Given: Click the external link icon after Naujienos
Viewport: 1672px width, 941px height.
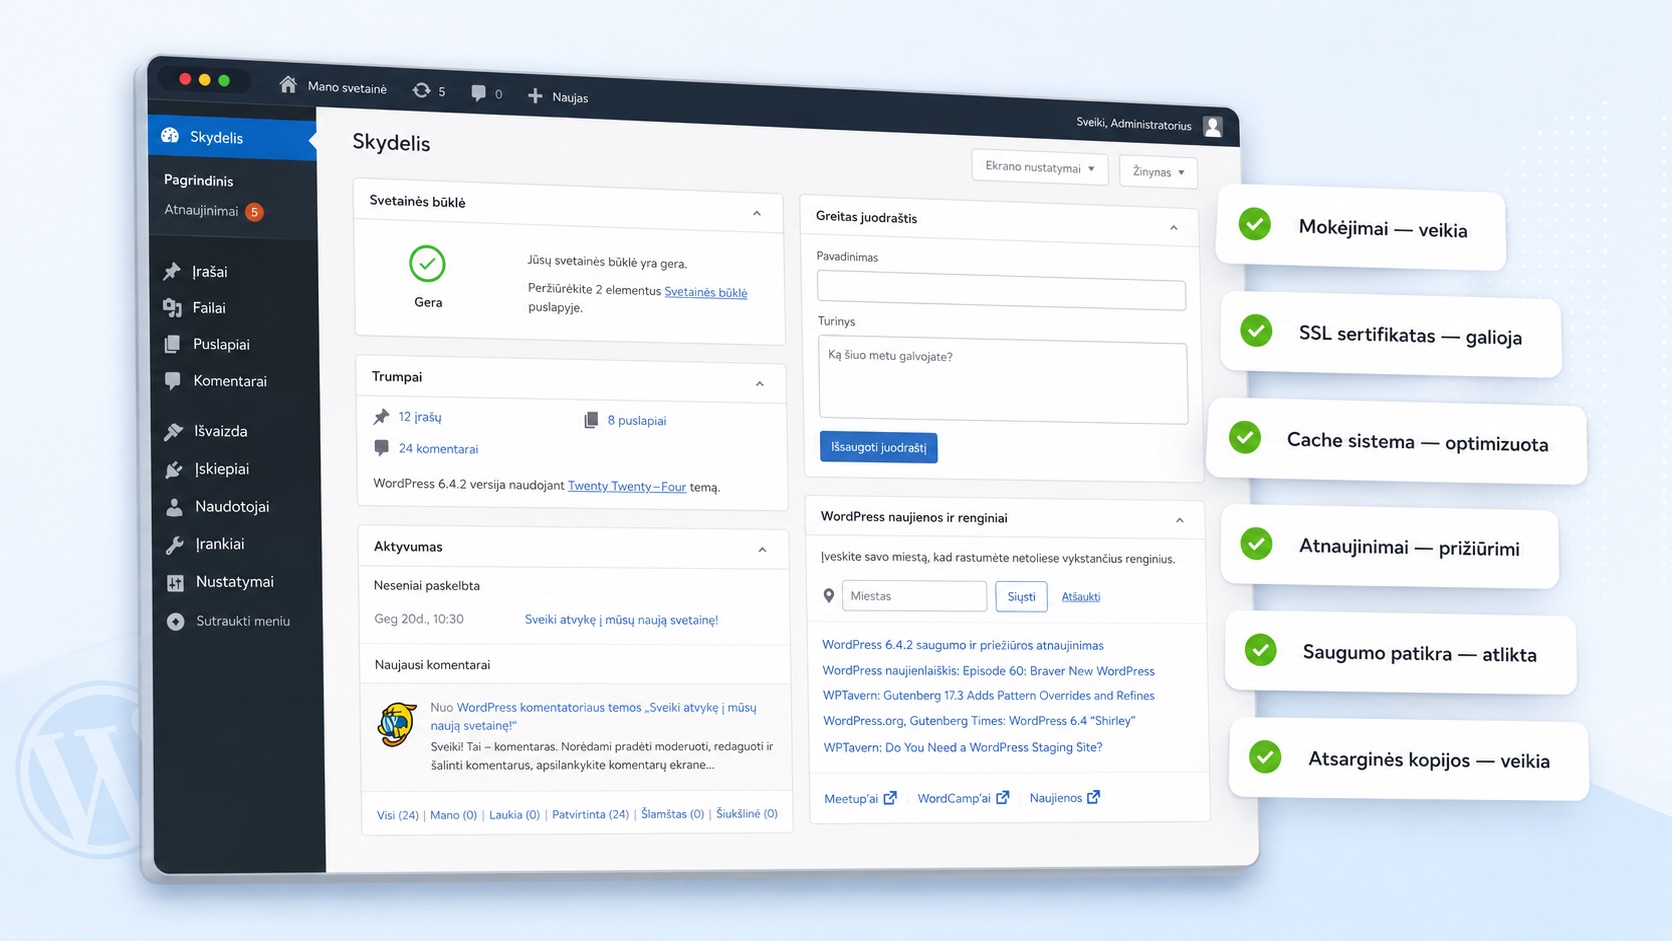Looking at the screenshot, I should [1094, 797].
